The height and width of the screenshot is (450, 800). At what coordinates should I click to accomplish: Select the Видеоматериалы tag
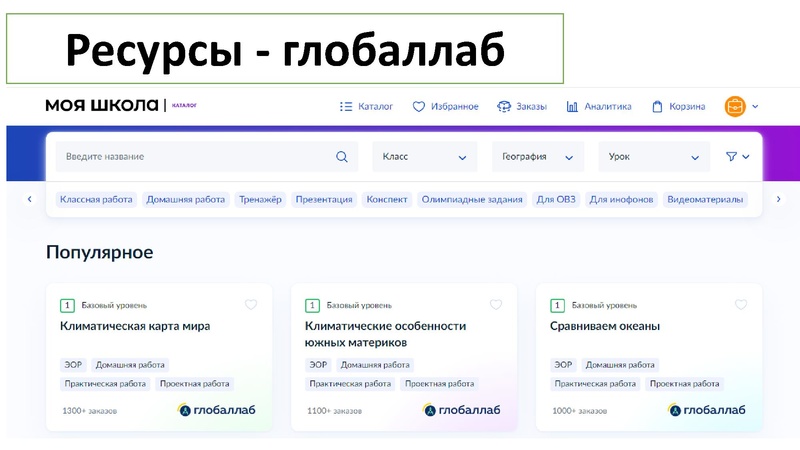(x=705, y=199)
